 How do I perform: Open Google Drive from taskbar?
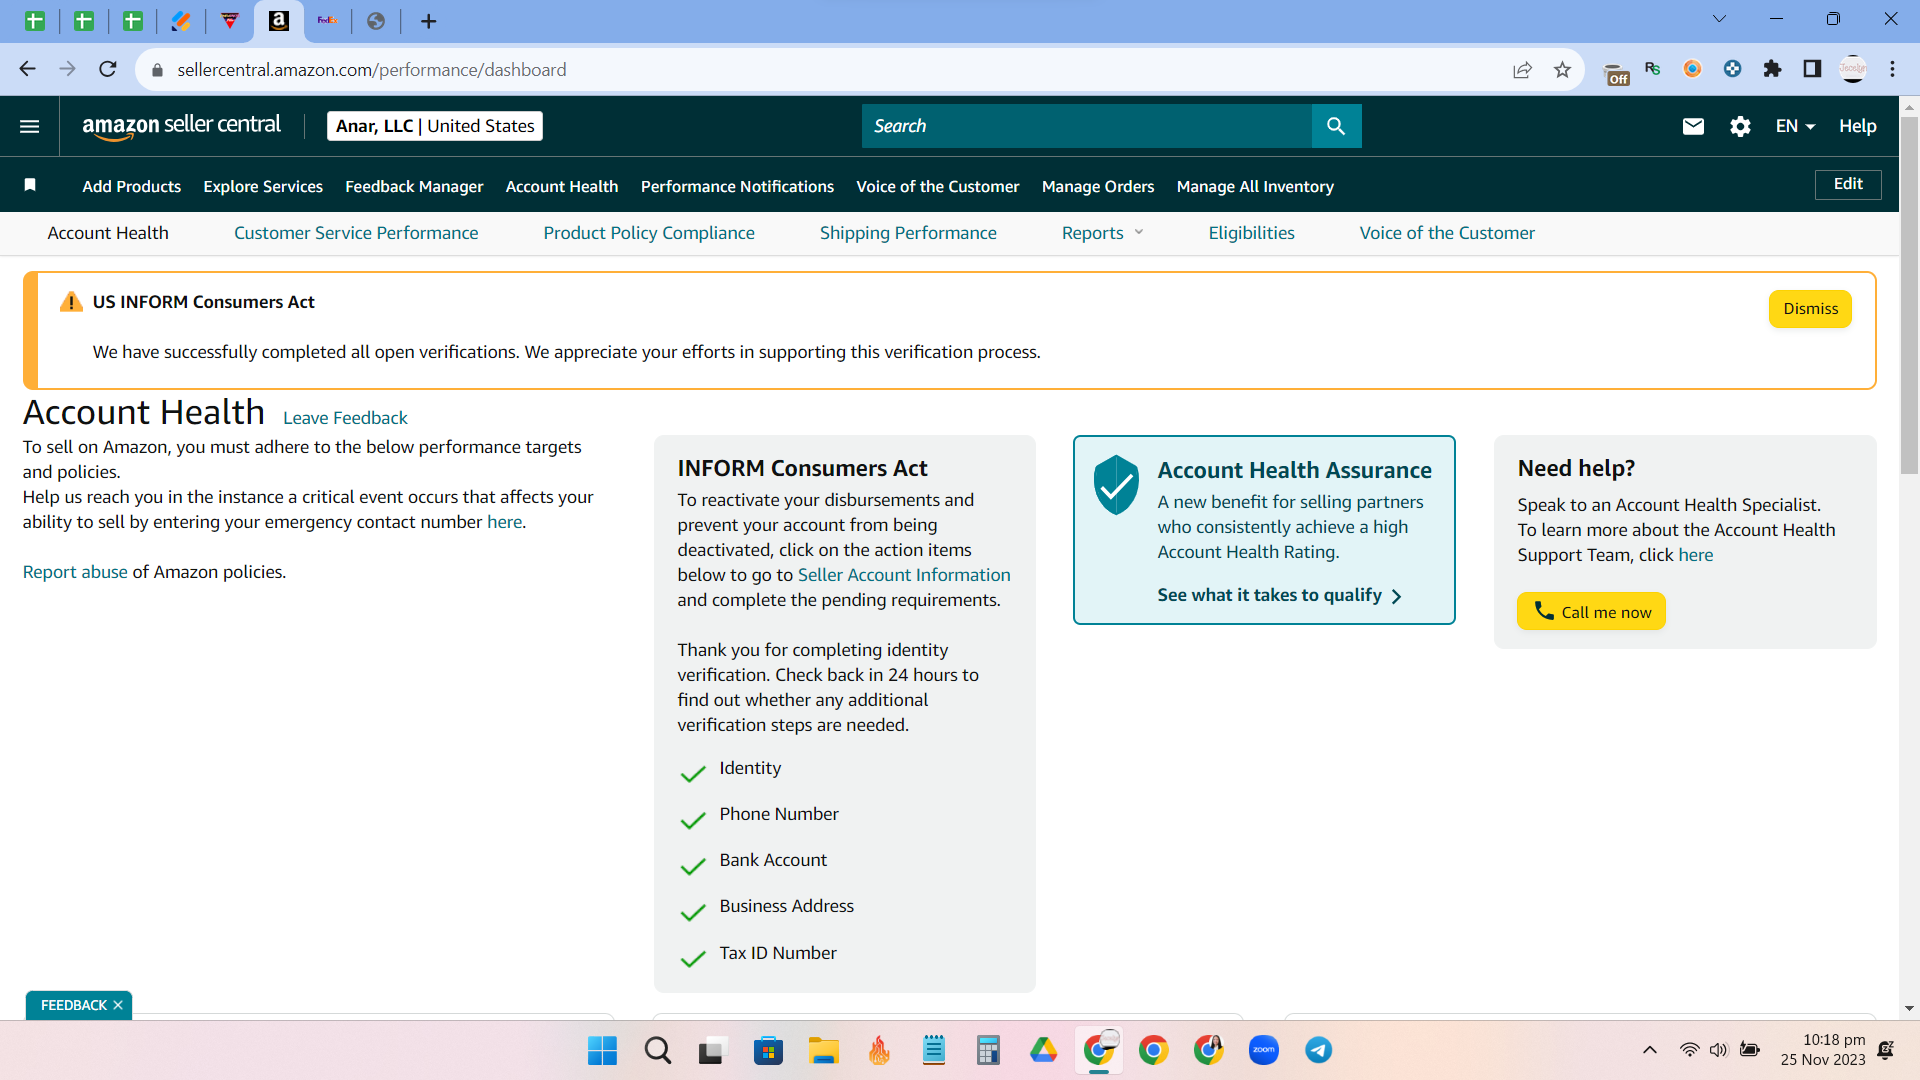1044,1050
